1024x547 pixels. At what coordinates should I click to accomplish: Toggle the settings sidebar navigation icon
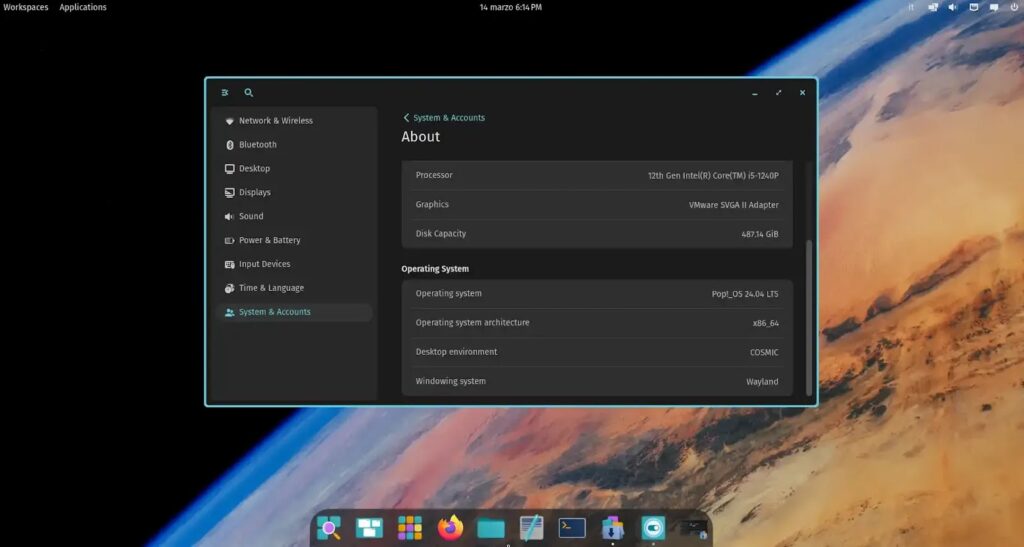coord(225,93)
